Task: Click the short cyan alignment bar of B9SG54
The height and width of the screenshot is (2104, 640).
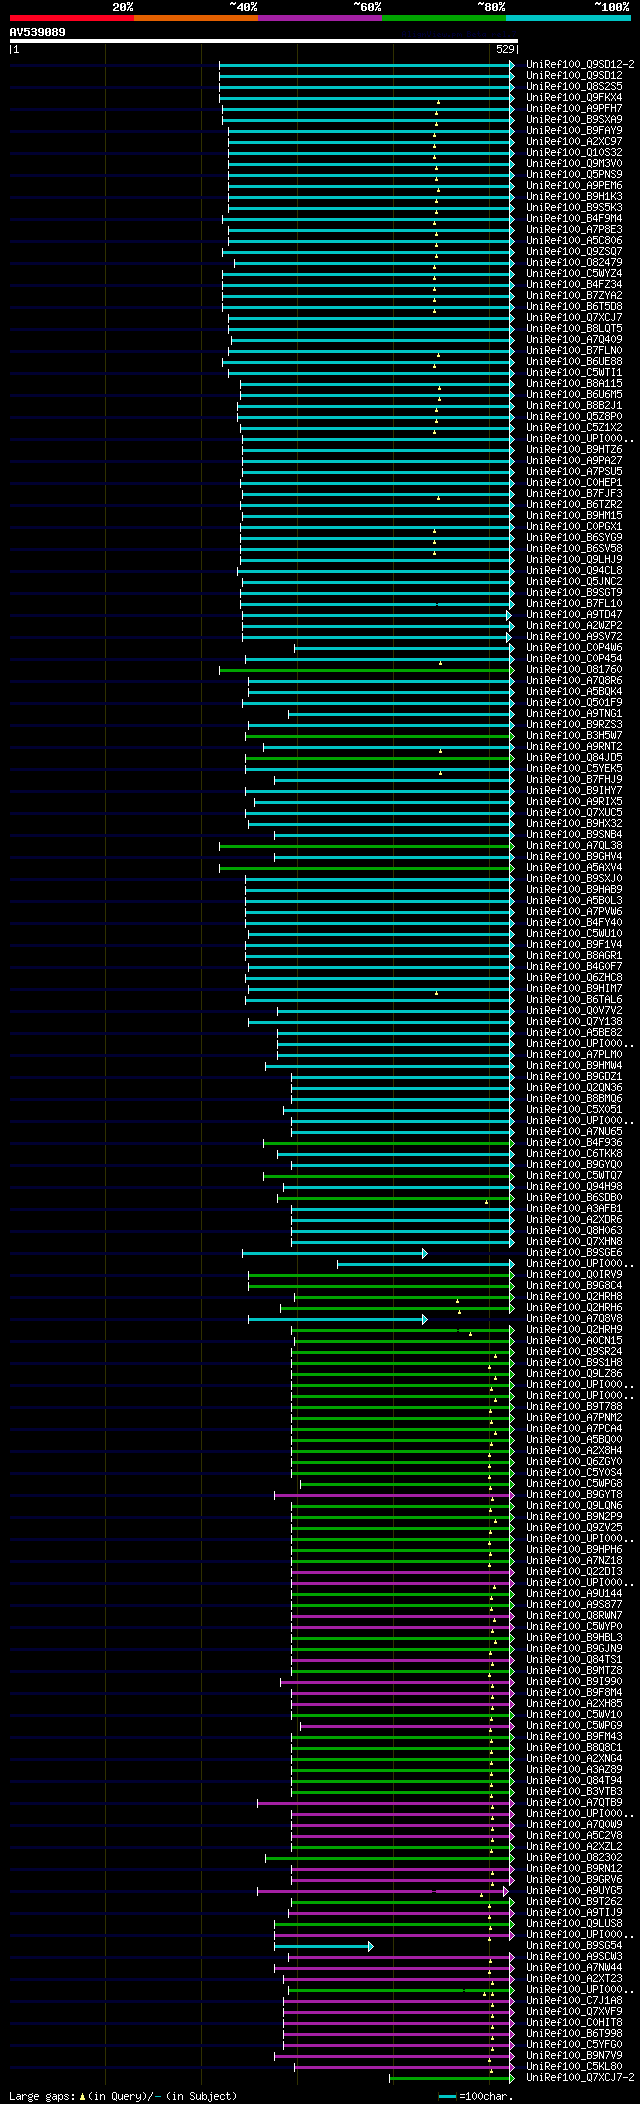Action: [x=323, y=1946]
